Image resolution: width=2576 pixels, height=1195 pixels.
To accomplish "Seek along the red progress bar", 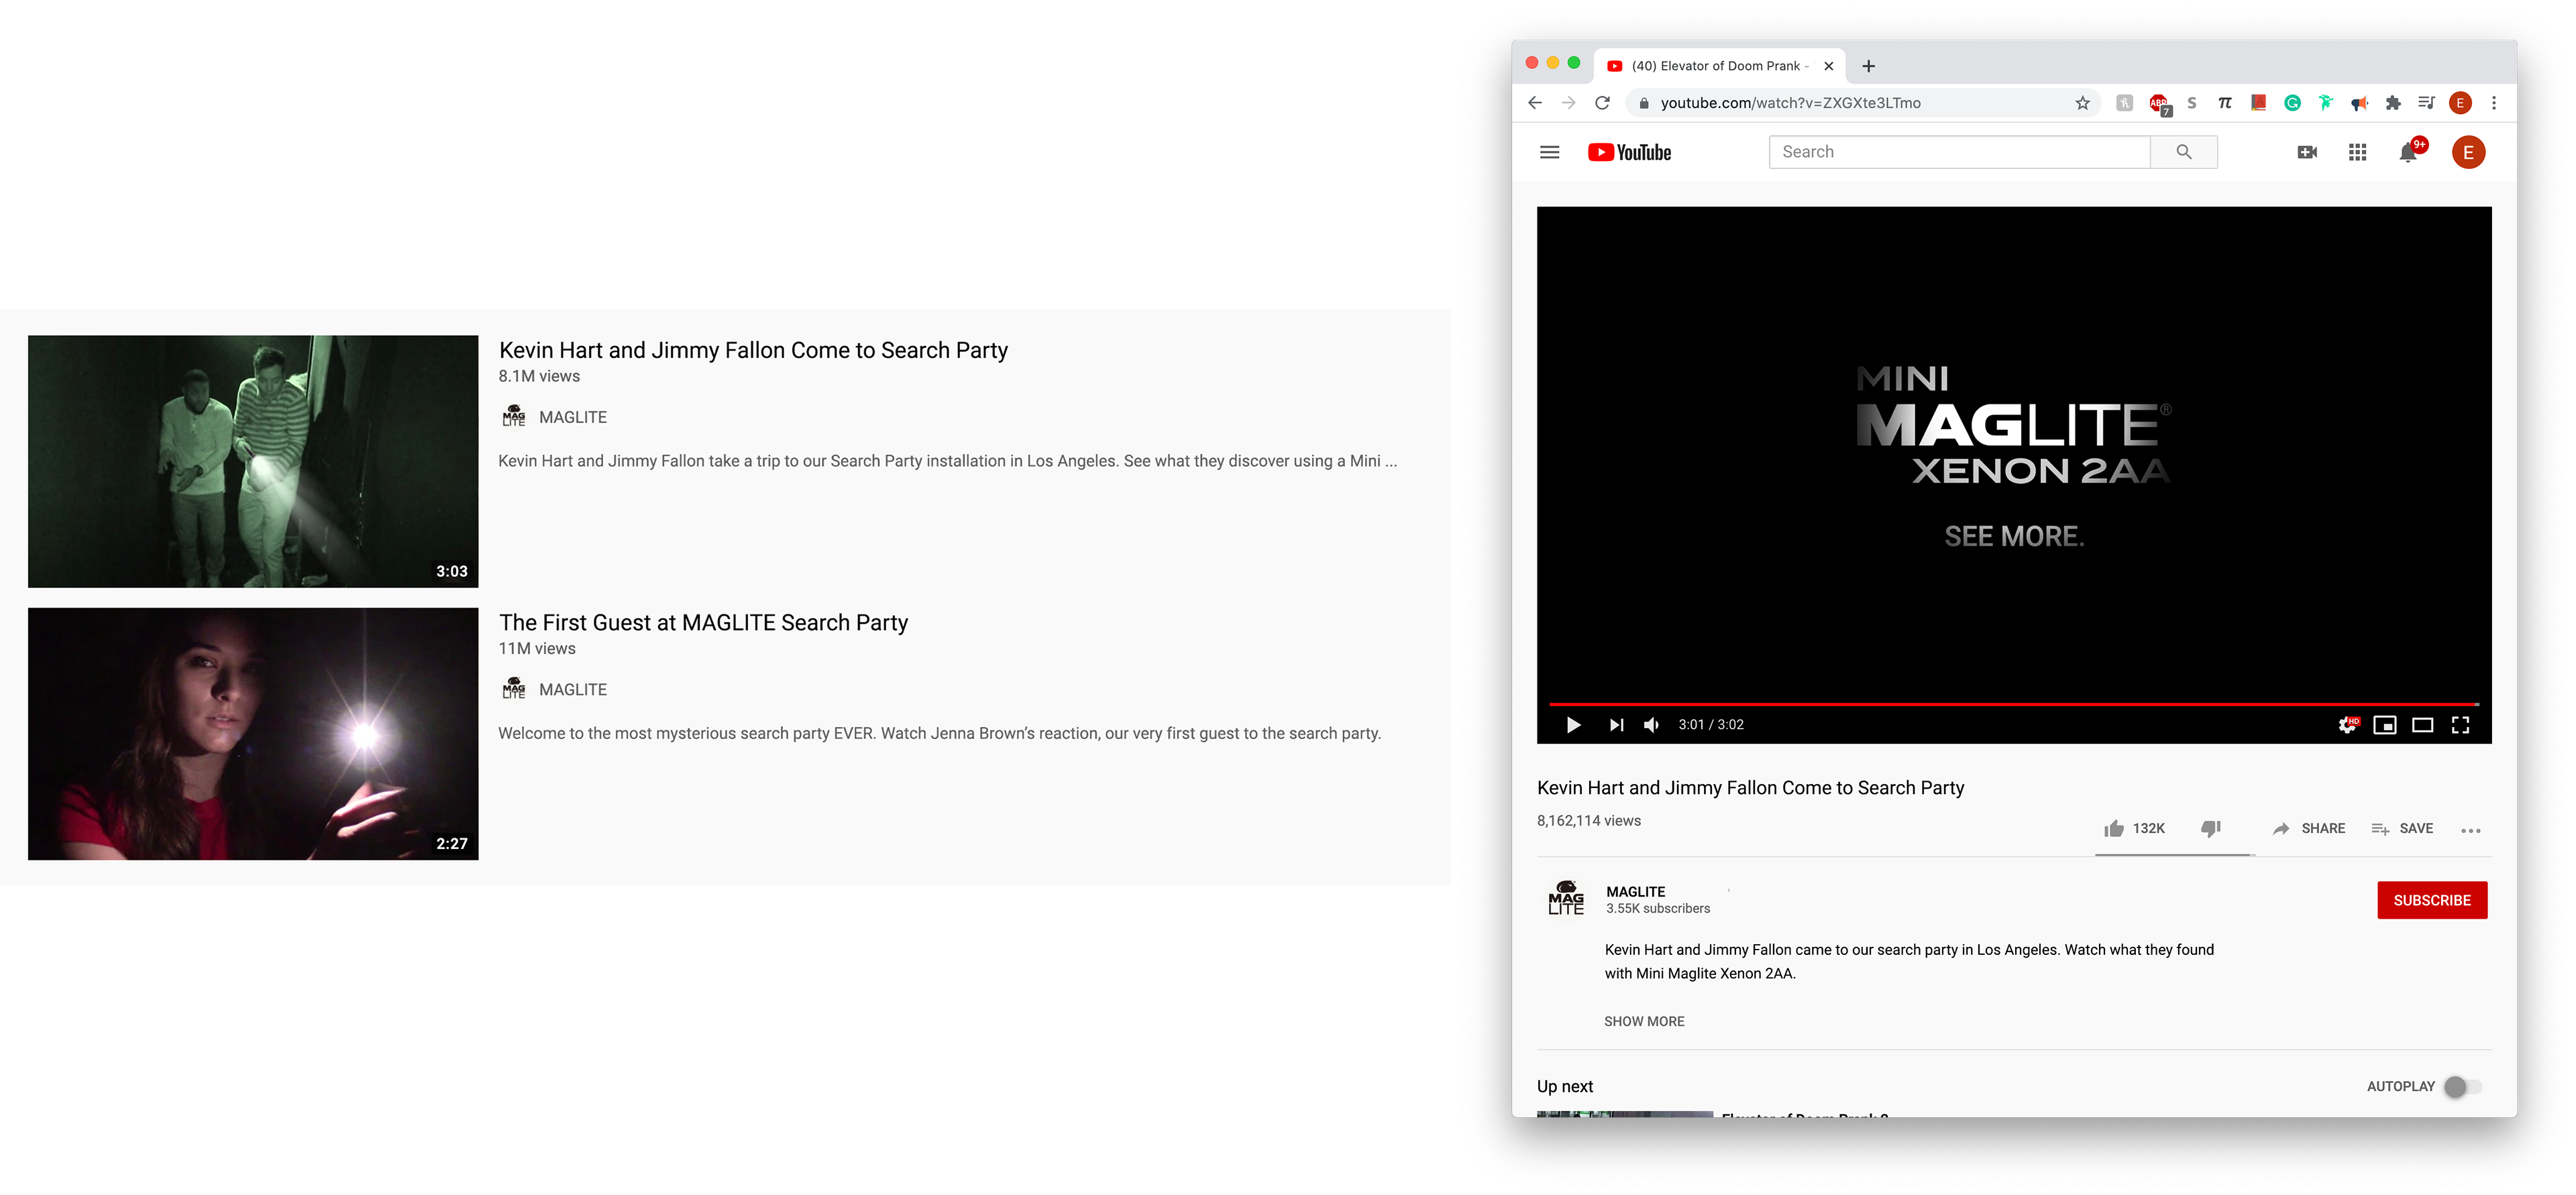I will click(2013, 705).
